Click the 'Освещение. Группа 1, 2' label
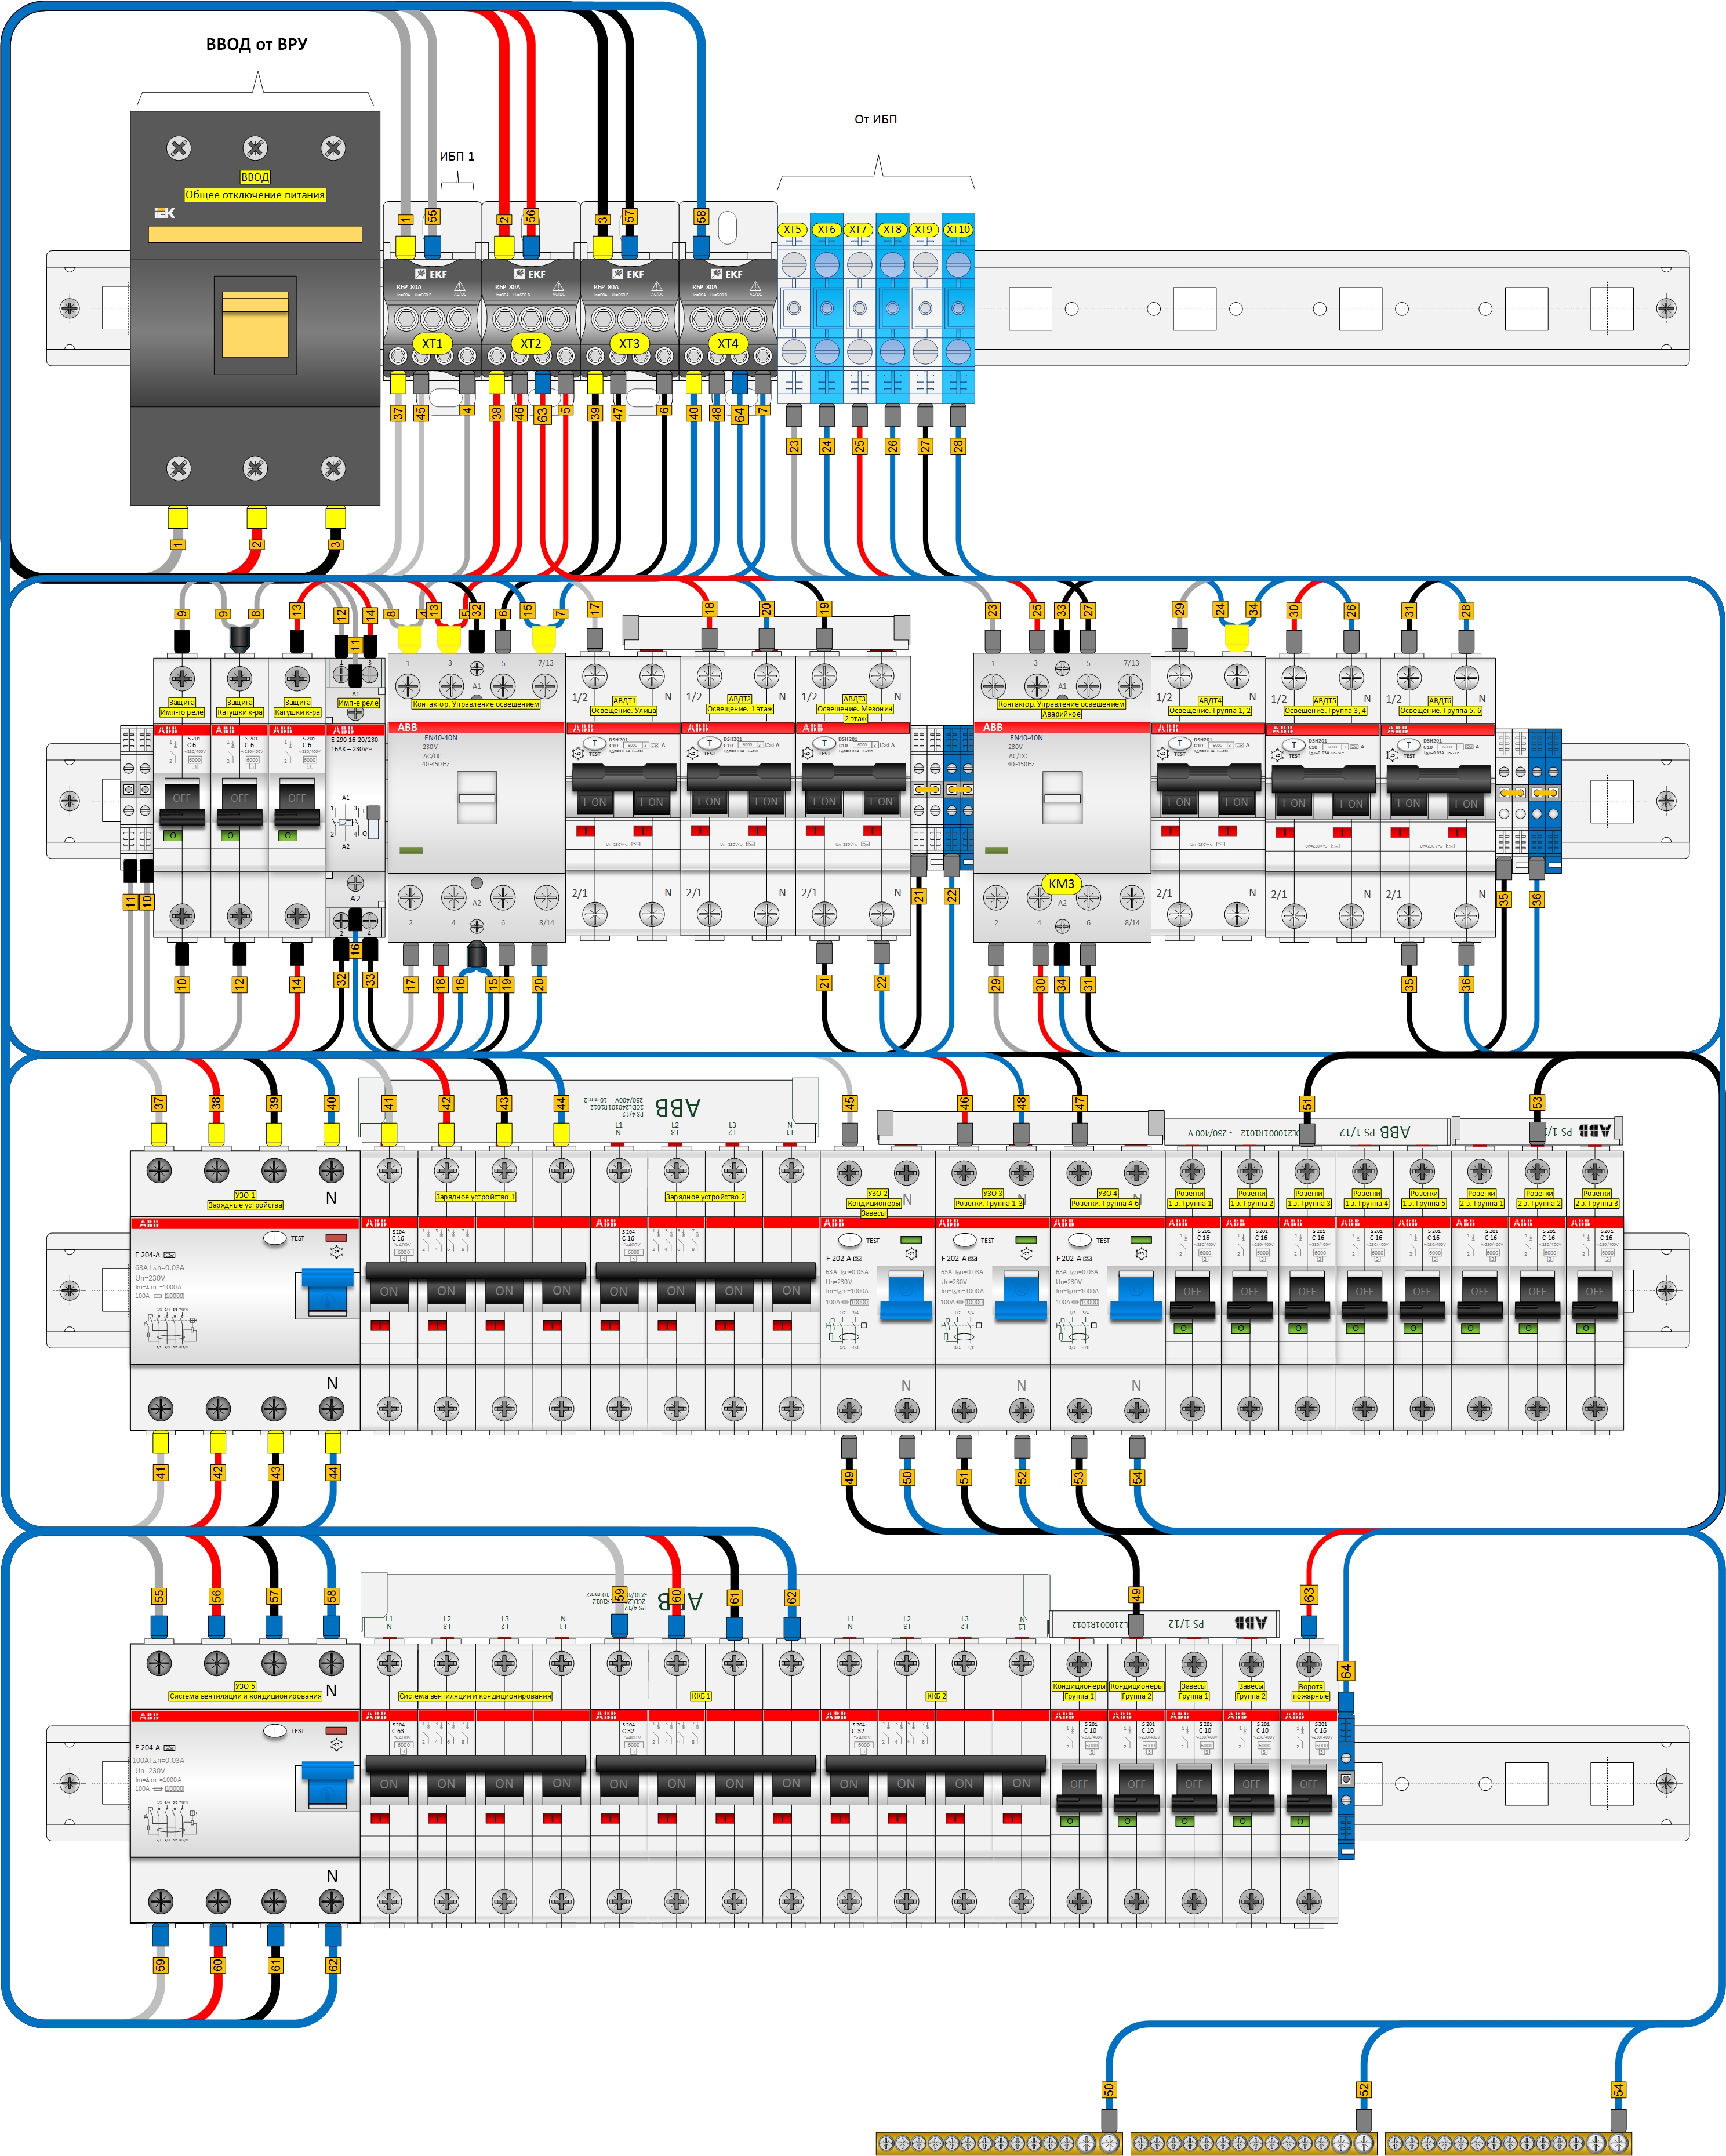The height and width of the screenshot is (2156, 1726). [x=1209, y=711]
